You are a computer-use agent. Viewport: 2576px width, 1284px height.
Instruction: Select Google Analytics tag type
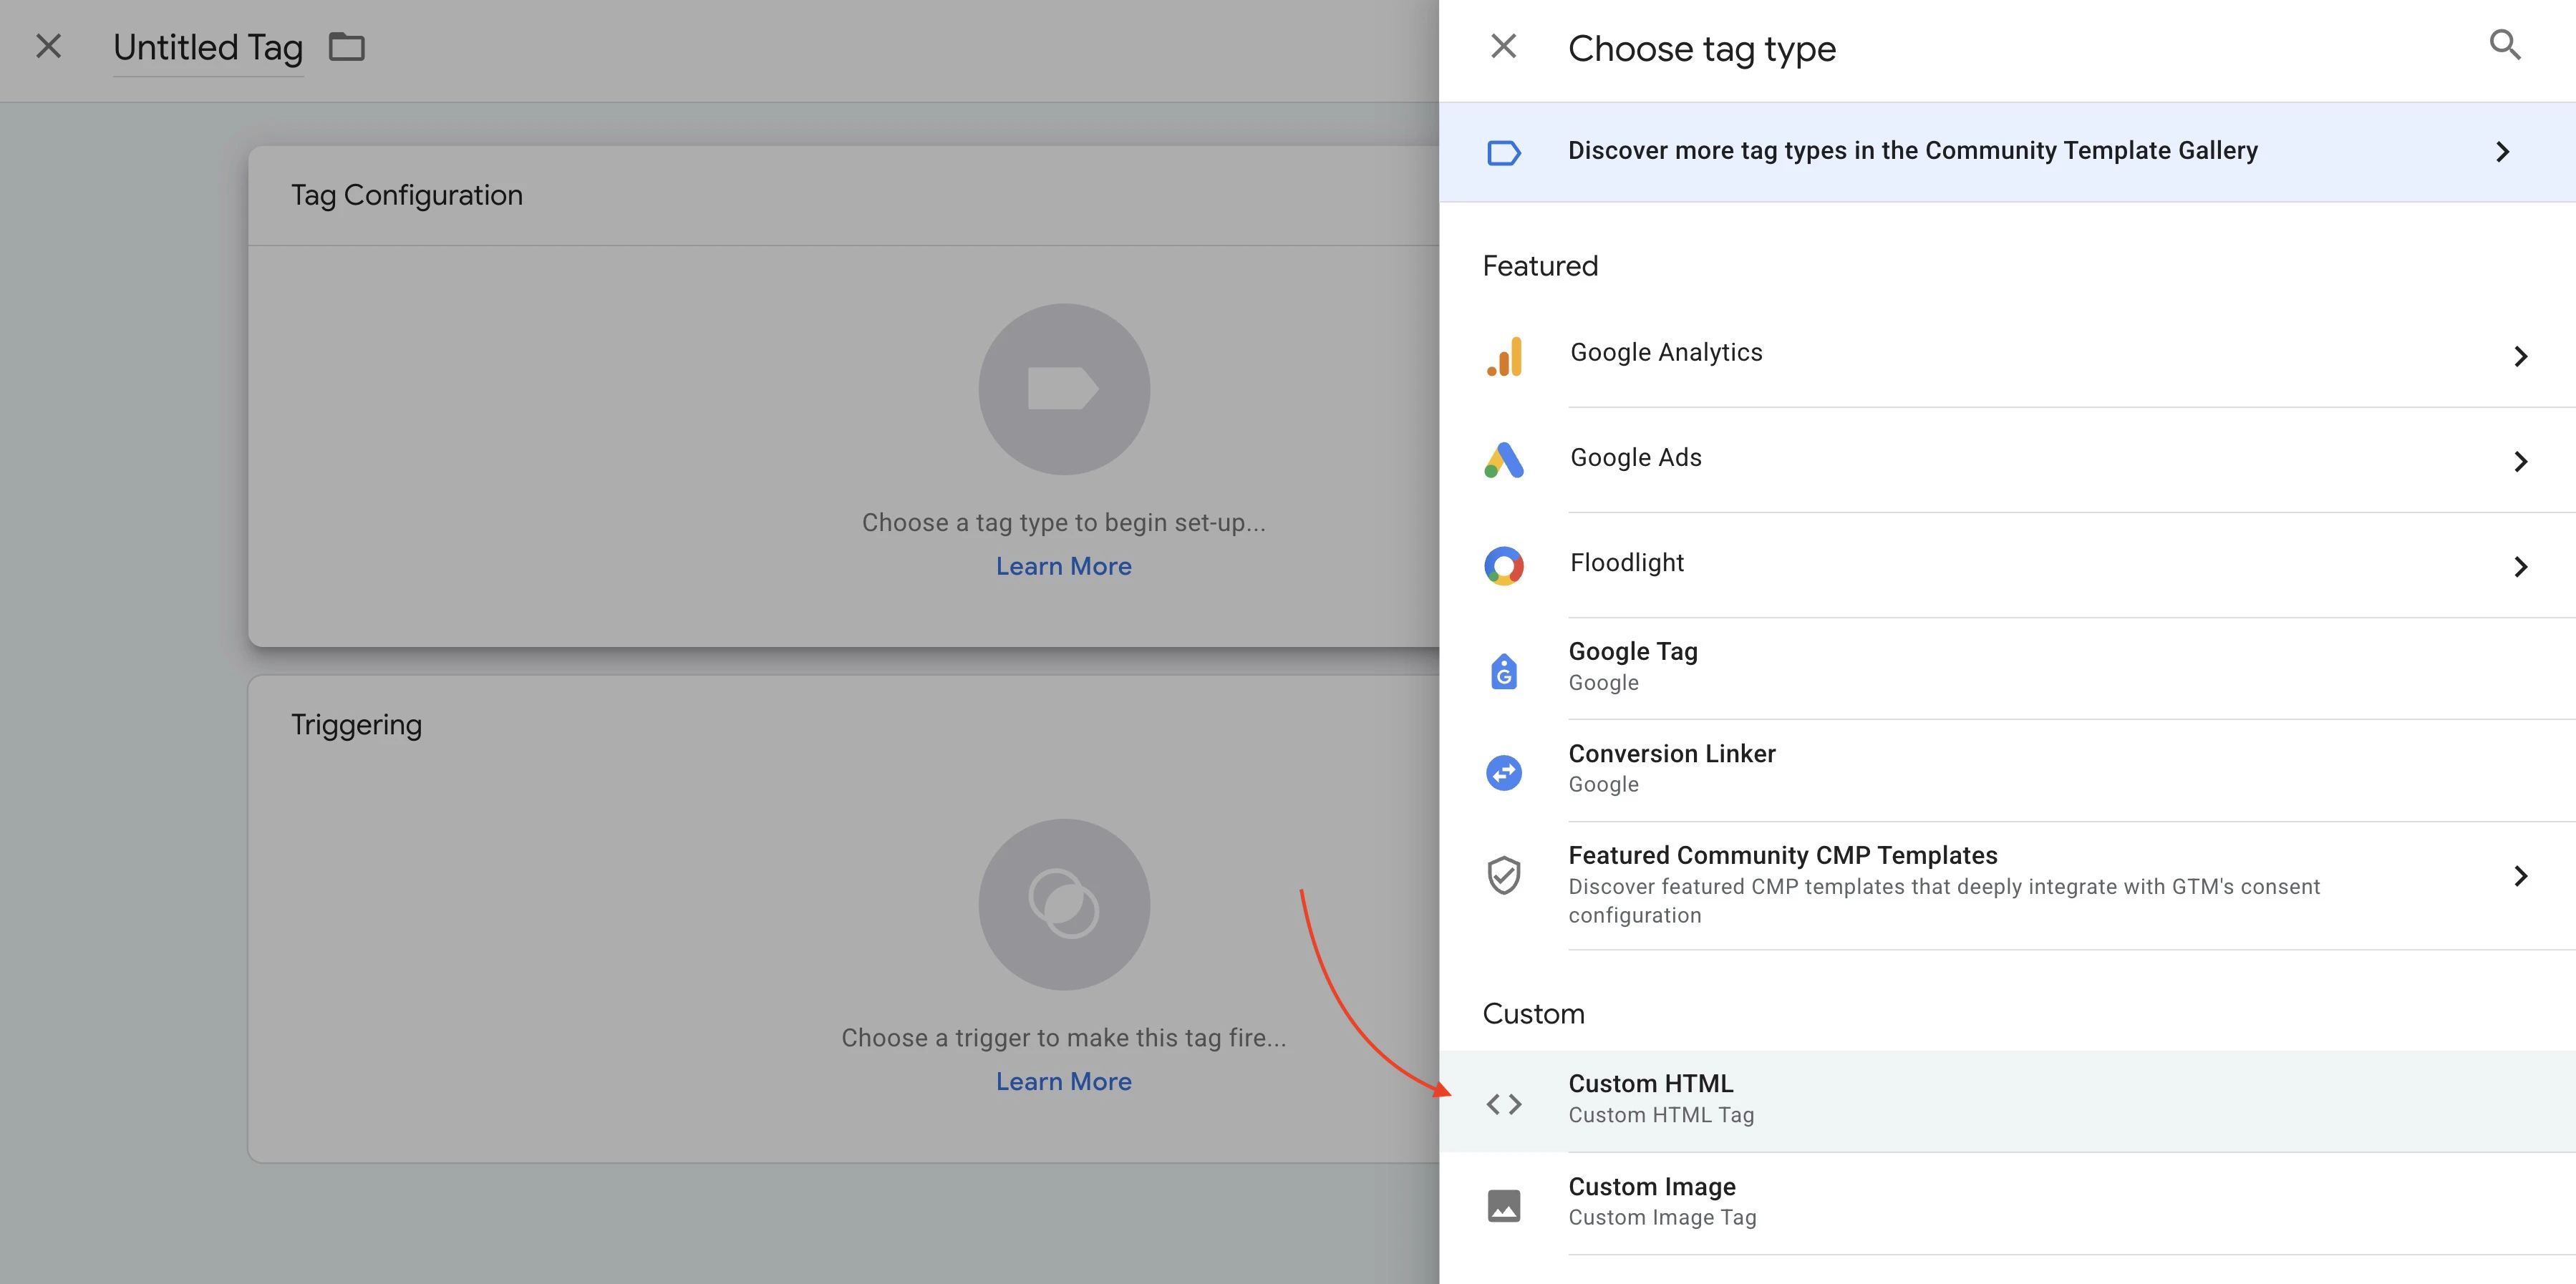tap(2007, 355)
